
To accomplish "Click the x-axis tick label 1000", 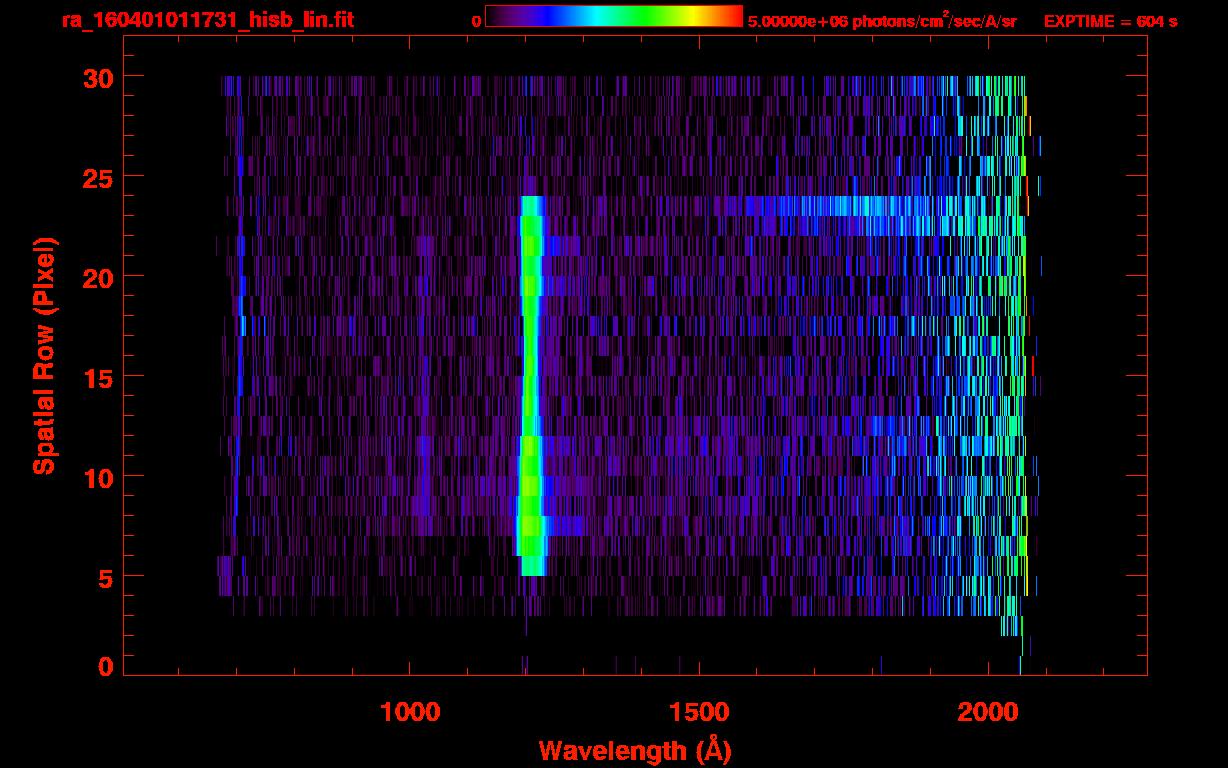I will (x=410, y=712).
